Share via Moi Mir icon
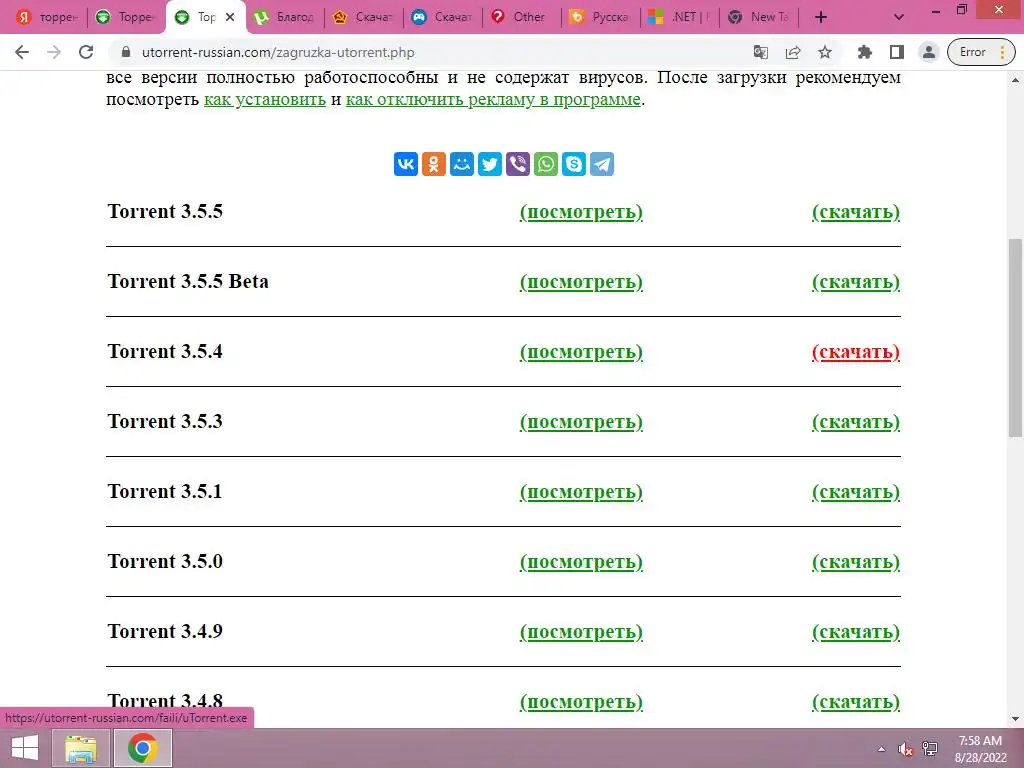This screenshot has width=1024, height=768. pos(462,164)
